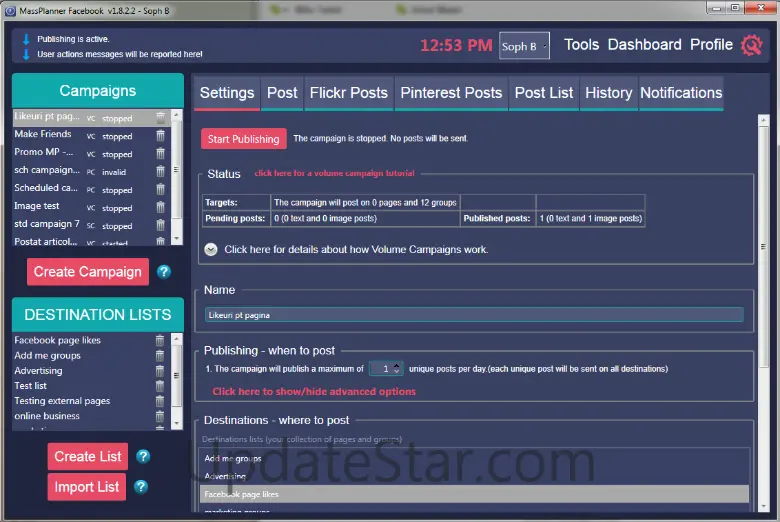Image resolution: width=780 pixels, height=522 pixels.
Task: Open Facebook page likes destination list
Action: 57,340
